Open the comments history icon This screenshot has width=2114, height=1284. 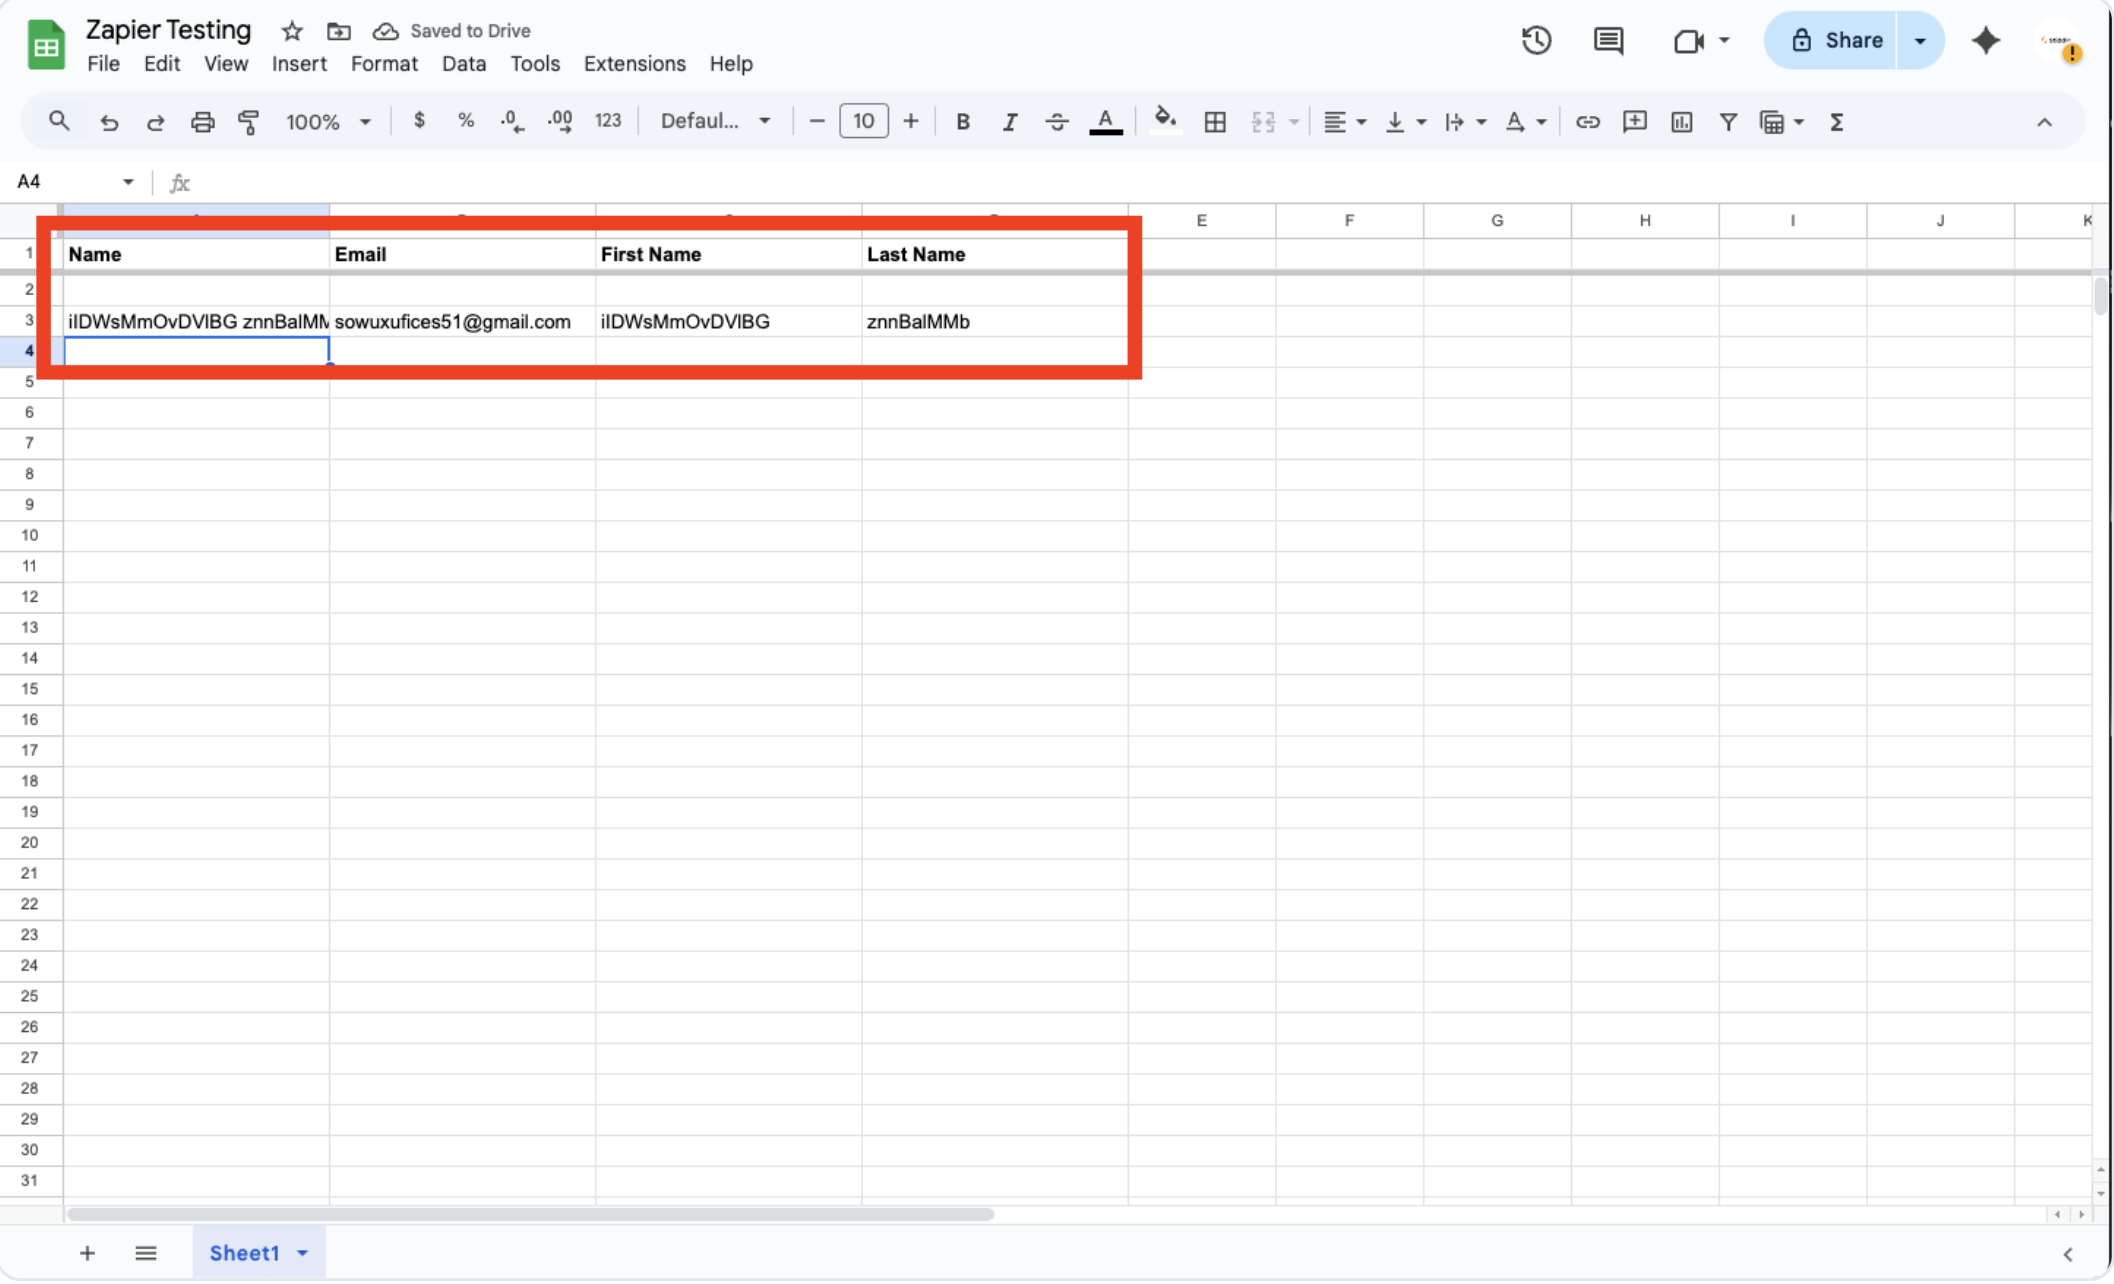pos(1608,41)
